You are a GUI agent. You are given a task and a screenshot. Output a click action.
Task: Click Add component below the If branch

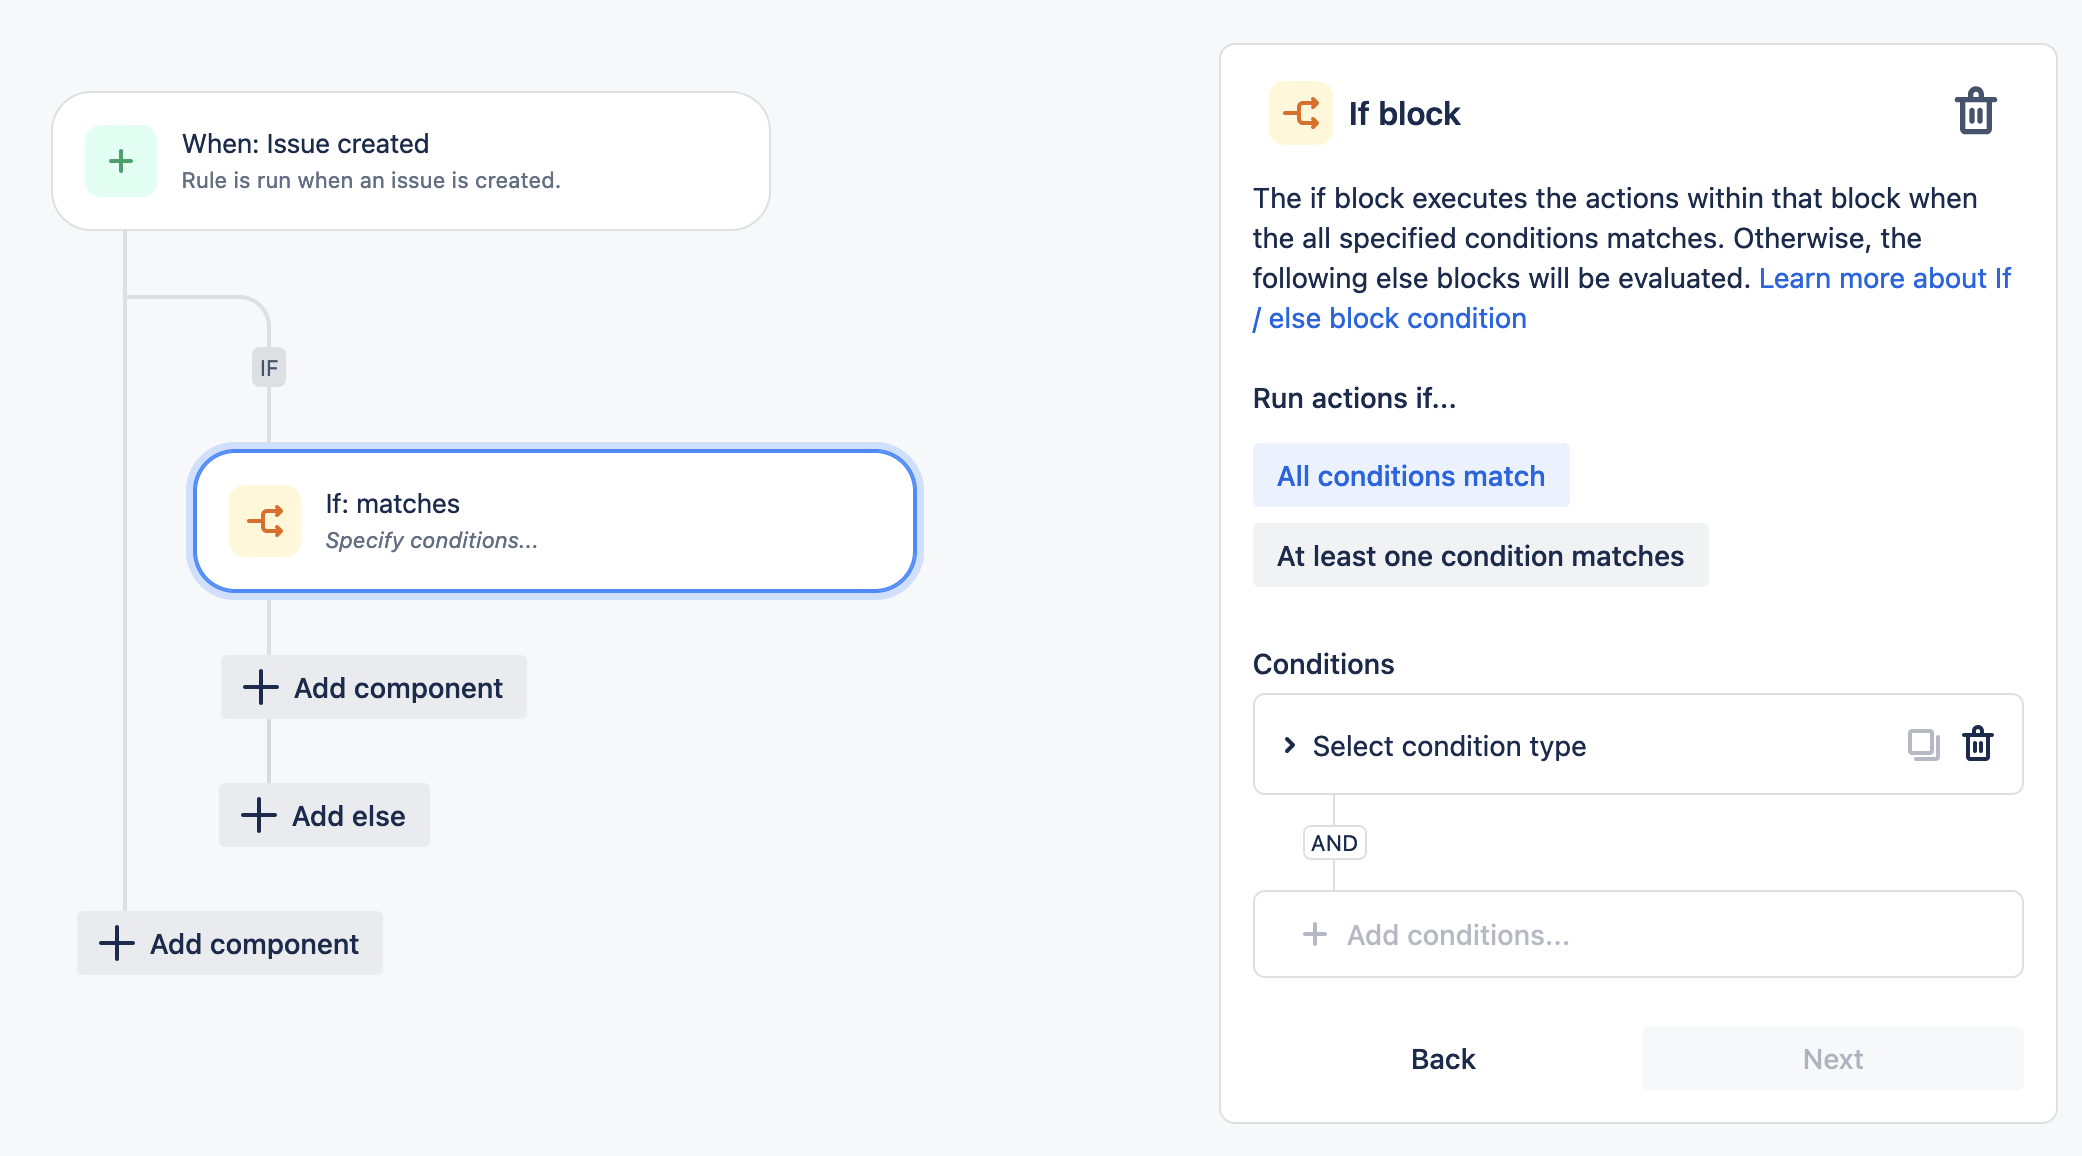click(372, 687)
